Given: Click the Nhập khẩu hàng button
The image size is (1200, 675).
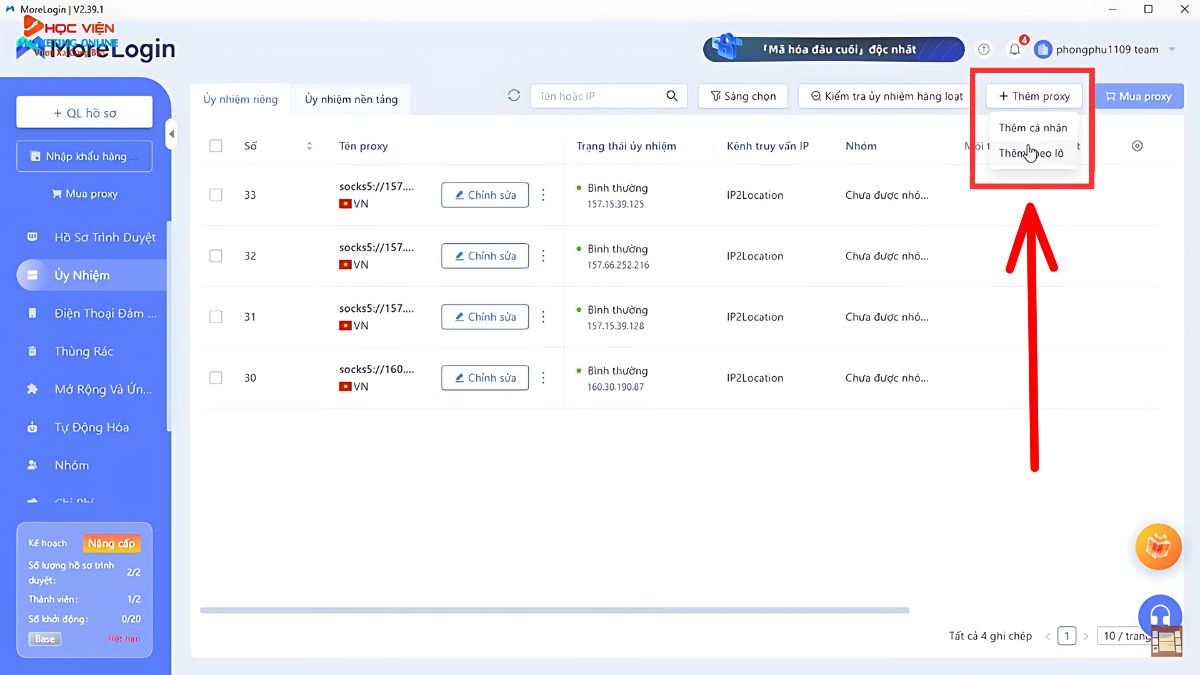Looking at the screenshot, I should (84, 156).
